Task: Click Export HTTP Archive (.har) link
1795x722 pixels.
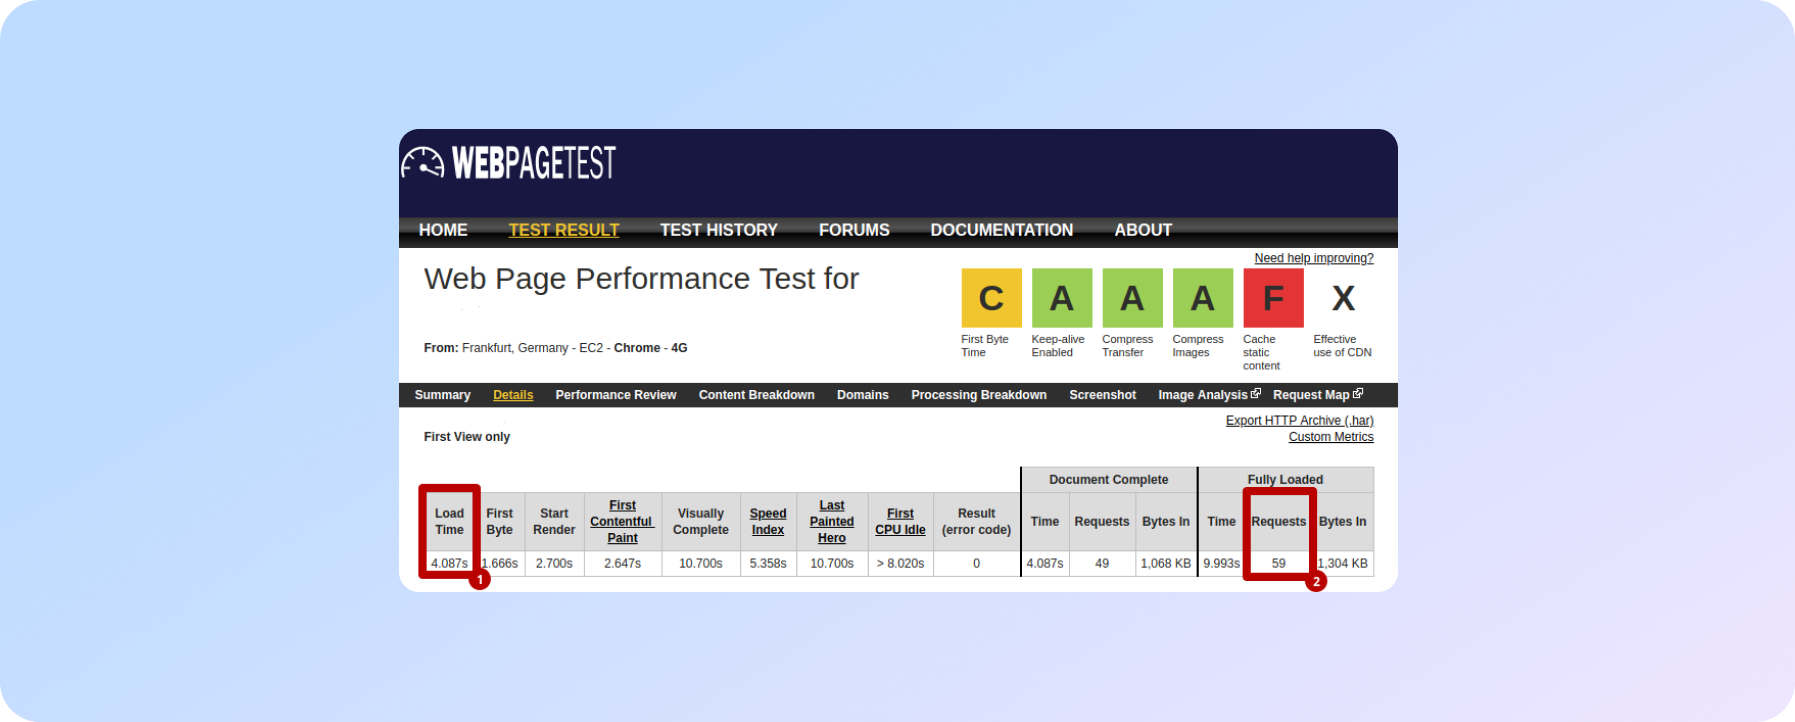Action: click(1300, 421)
